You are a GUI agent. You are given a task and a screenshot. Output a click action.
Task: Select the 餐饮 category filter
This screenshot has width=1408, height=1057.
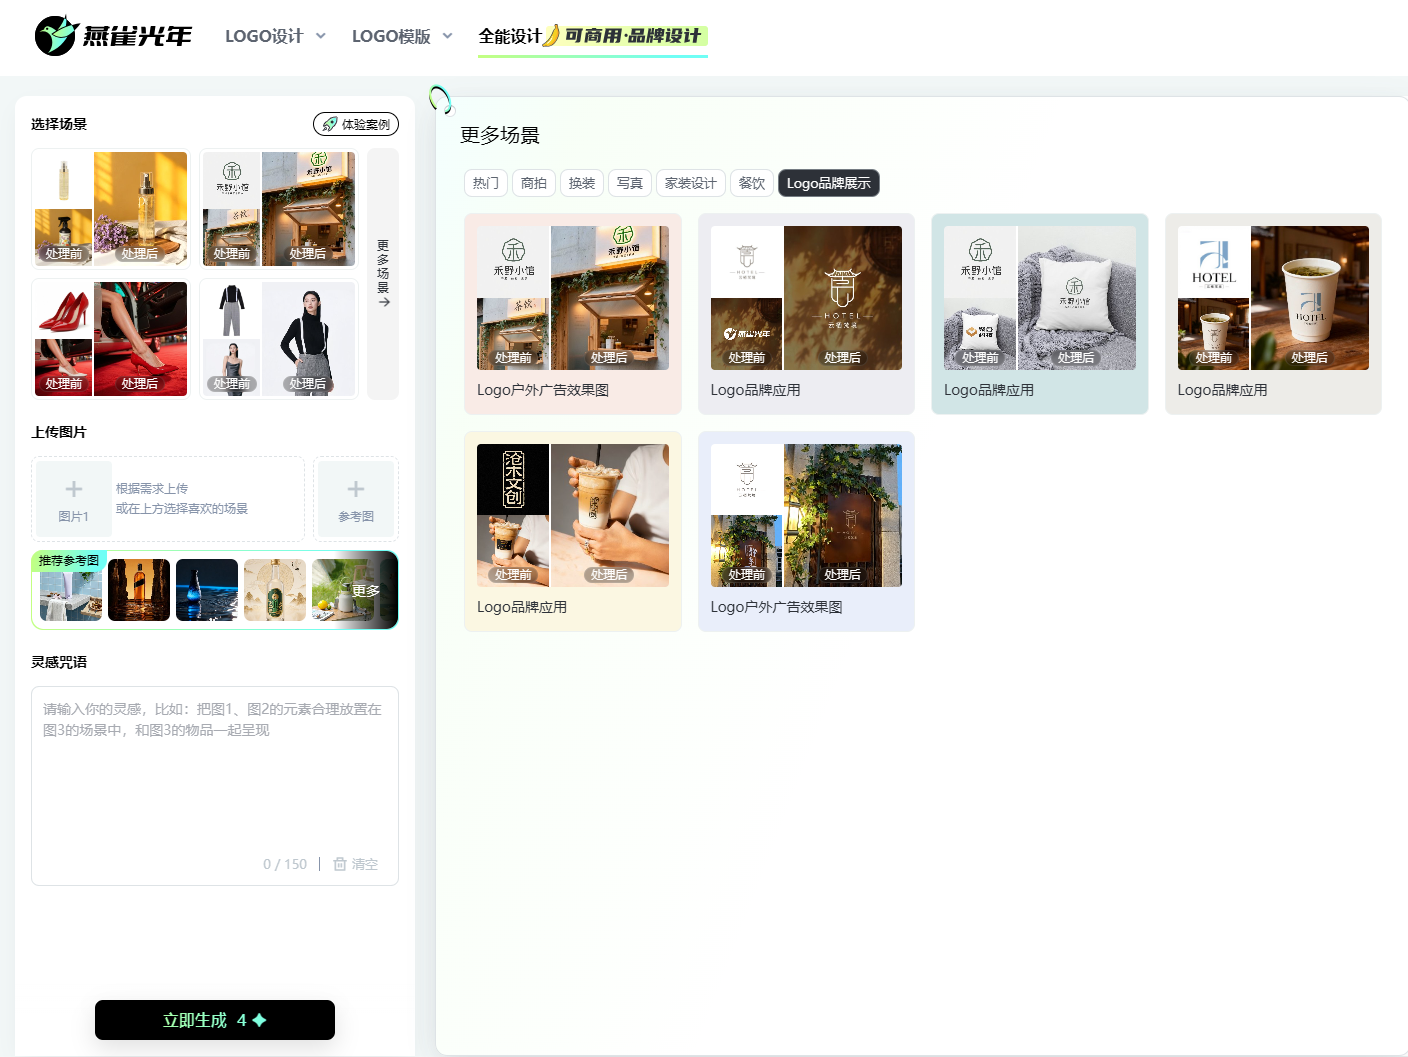(752, 183)
